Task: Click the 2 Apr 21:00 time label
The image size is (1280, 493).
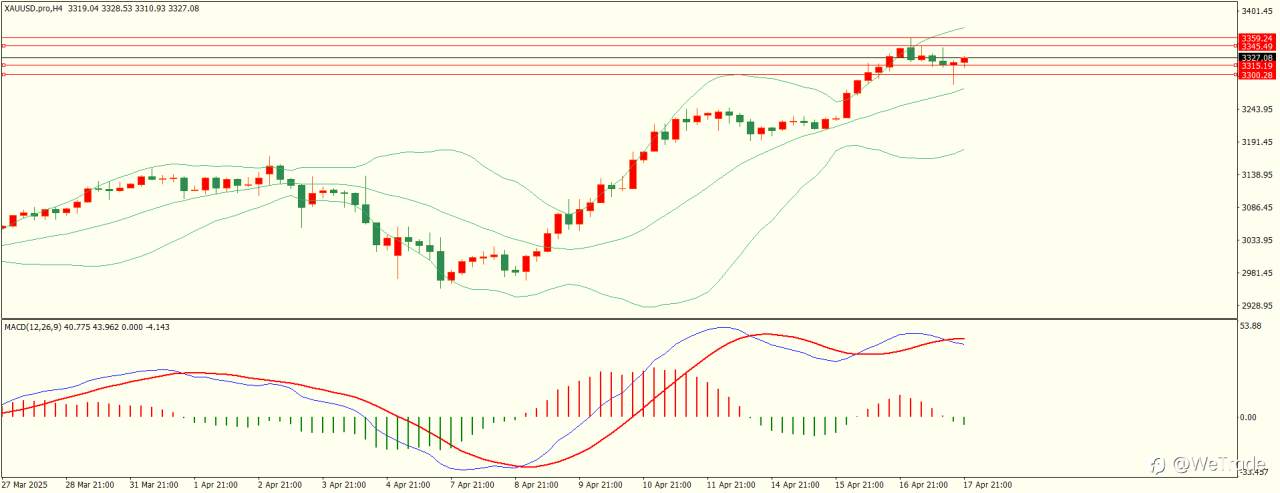Action: pyautogui.click(x=279, y=485)
